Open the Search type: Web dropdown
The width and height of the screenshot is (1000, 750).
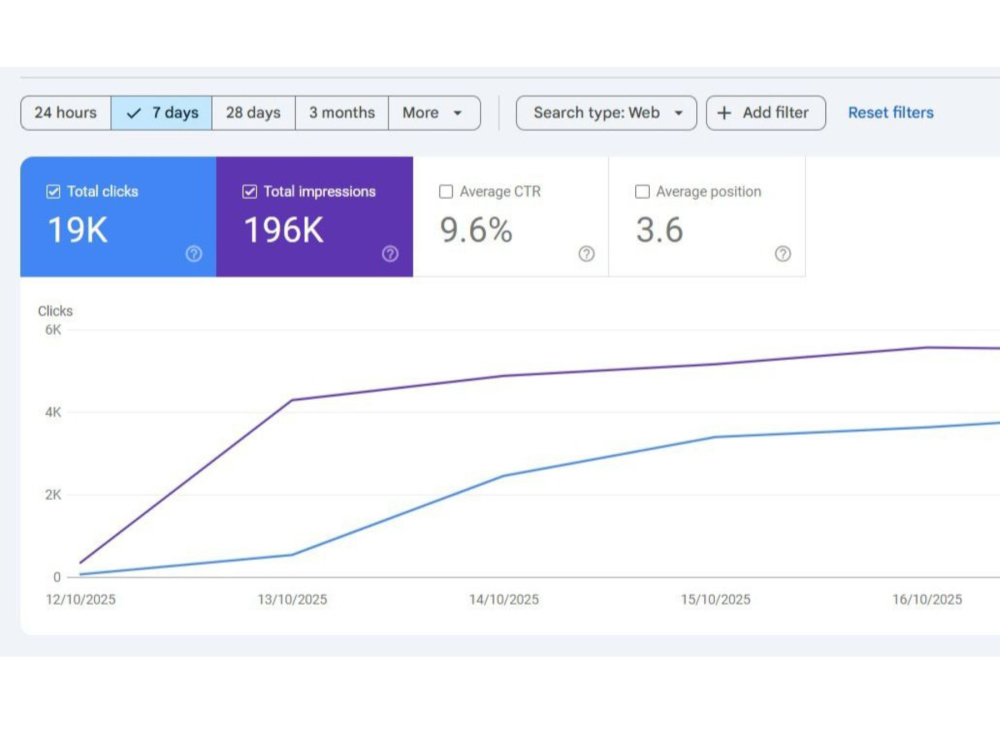coord(606,113)
